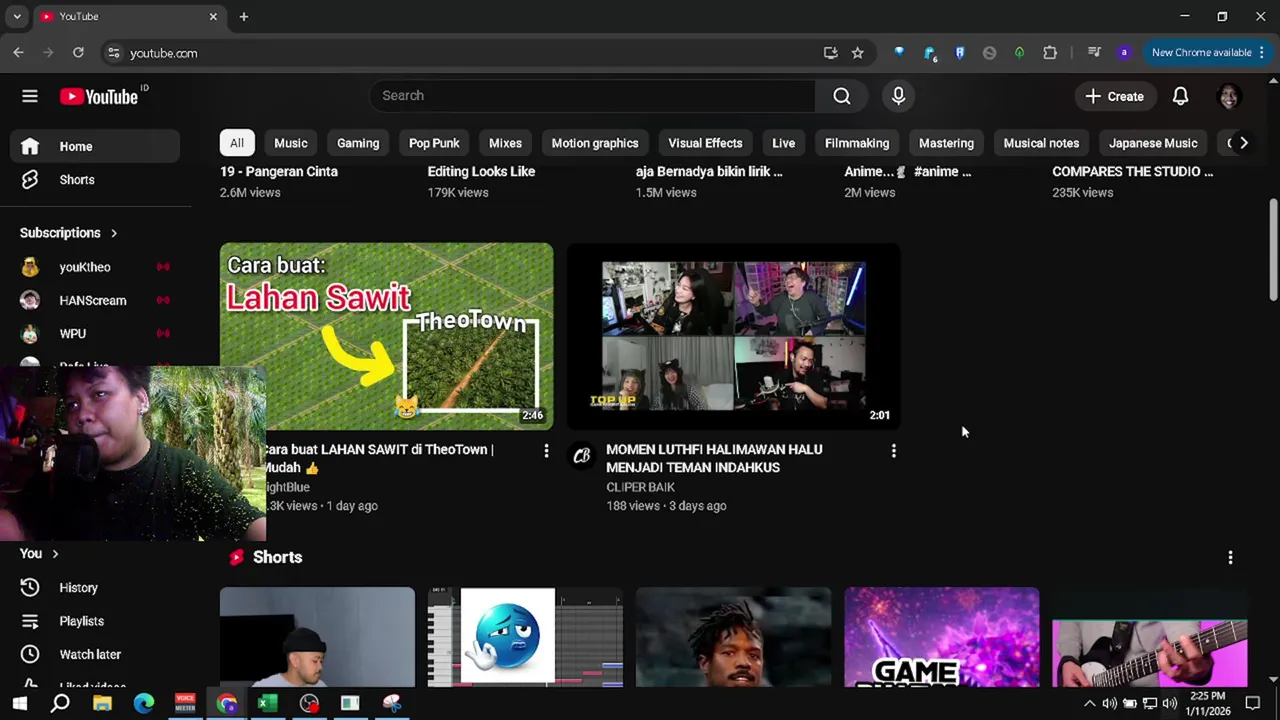Open Excel from the taskbar
1280x720 pixels.
[x=267, y=704]
